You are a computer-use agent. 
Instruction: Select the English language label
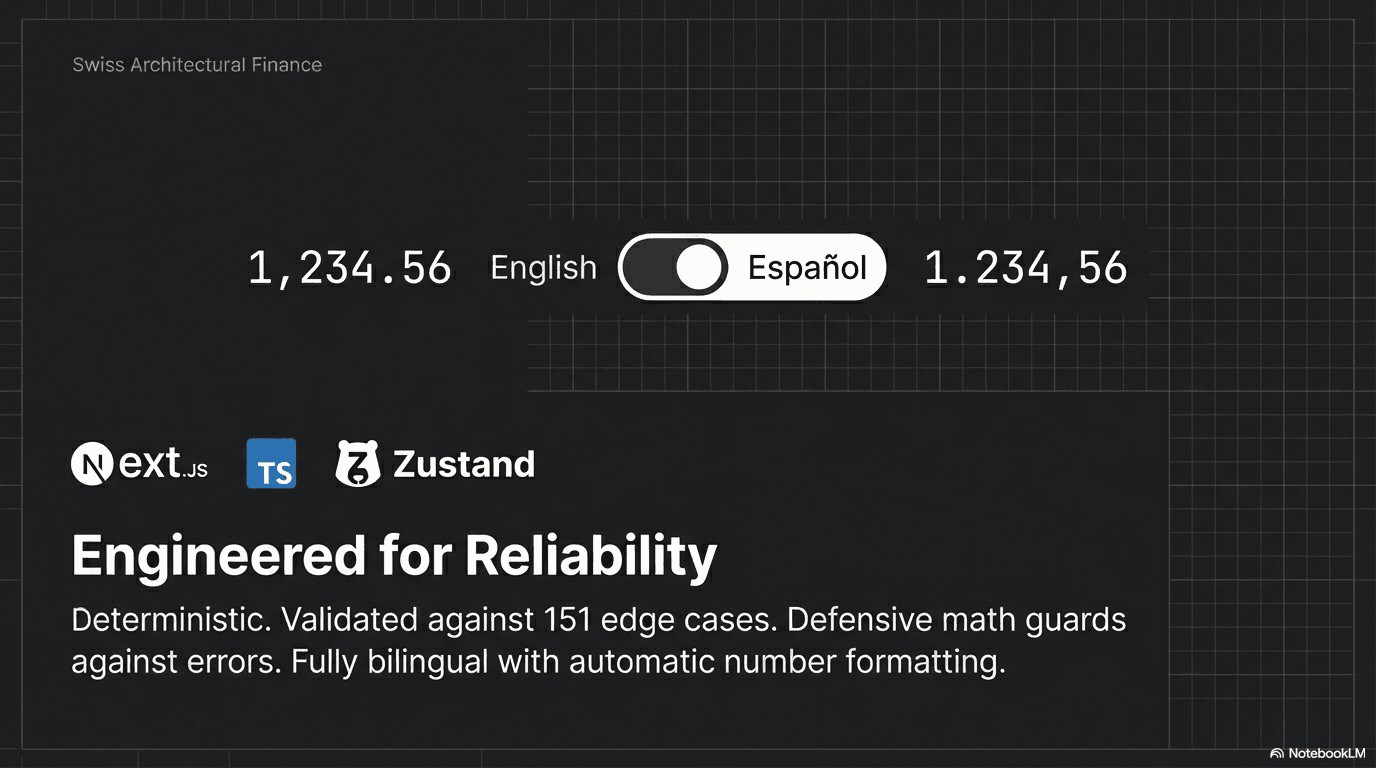pyautogui.click(x=543, y=268)
